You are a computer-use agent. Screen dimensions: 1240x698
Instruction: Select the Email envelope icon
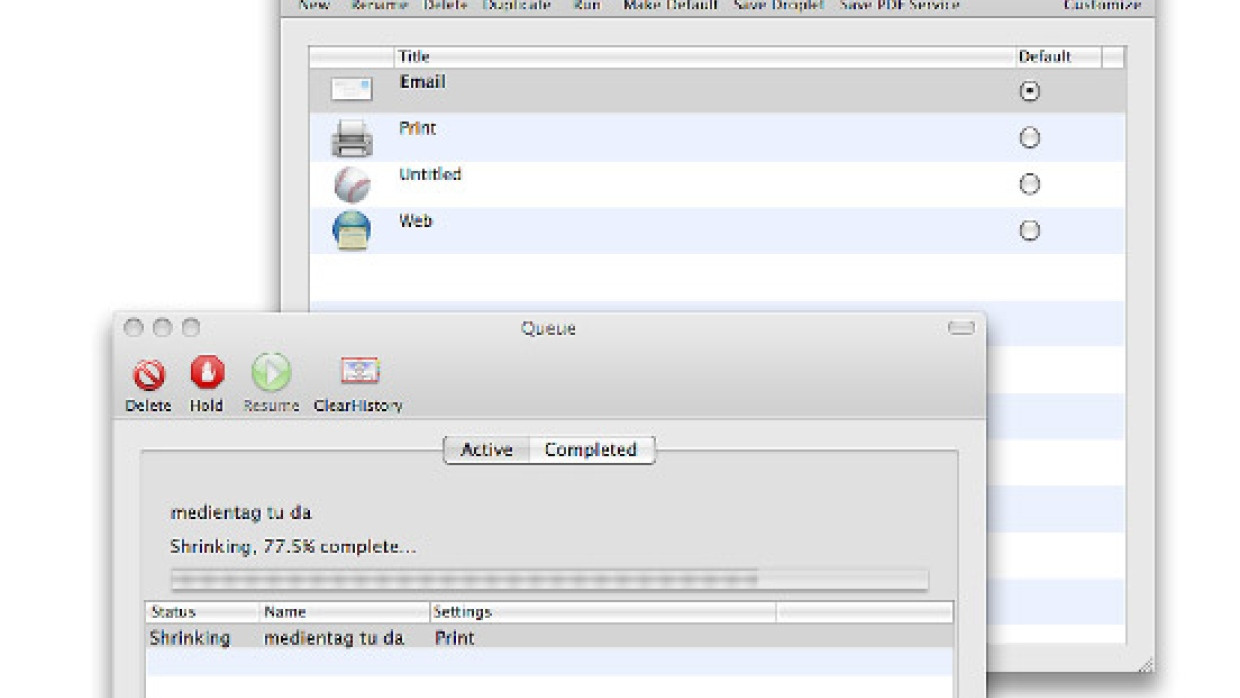[x=351, y=90]
